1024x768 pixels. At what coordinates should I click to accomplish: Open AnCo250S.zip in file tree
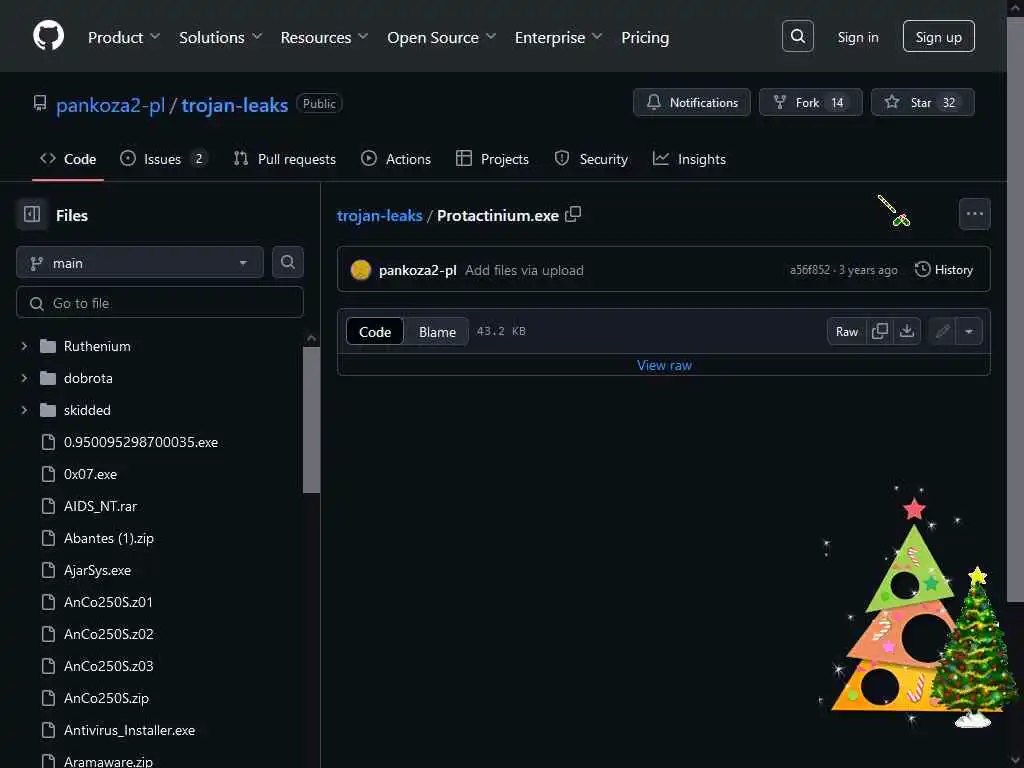coord(106,698)
